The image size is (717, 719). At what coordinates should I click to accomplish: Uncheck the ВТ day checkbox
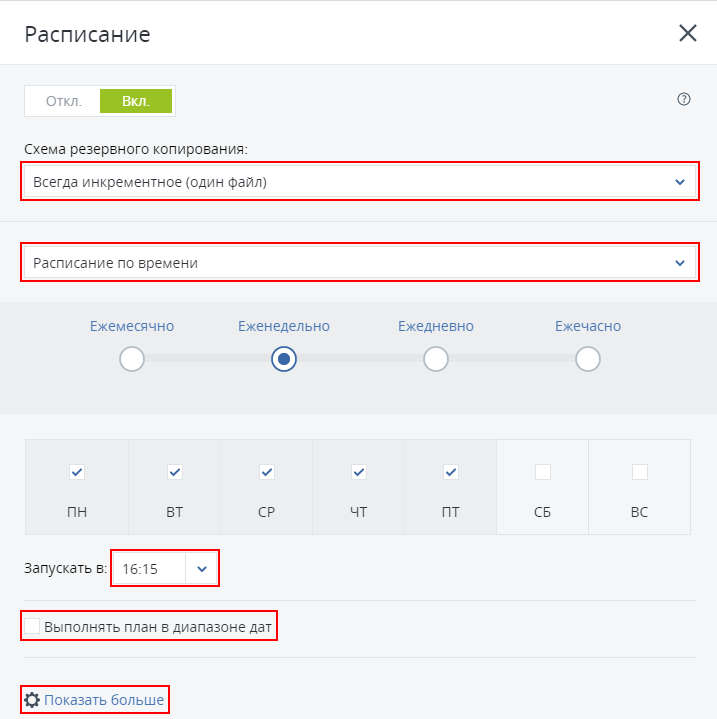tap(174, 471)
